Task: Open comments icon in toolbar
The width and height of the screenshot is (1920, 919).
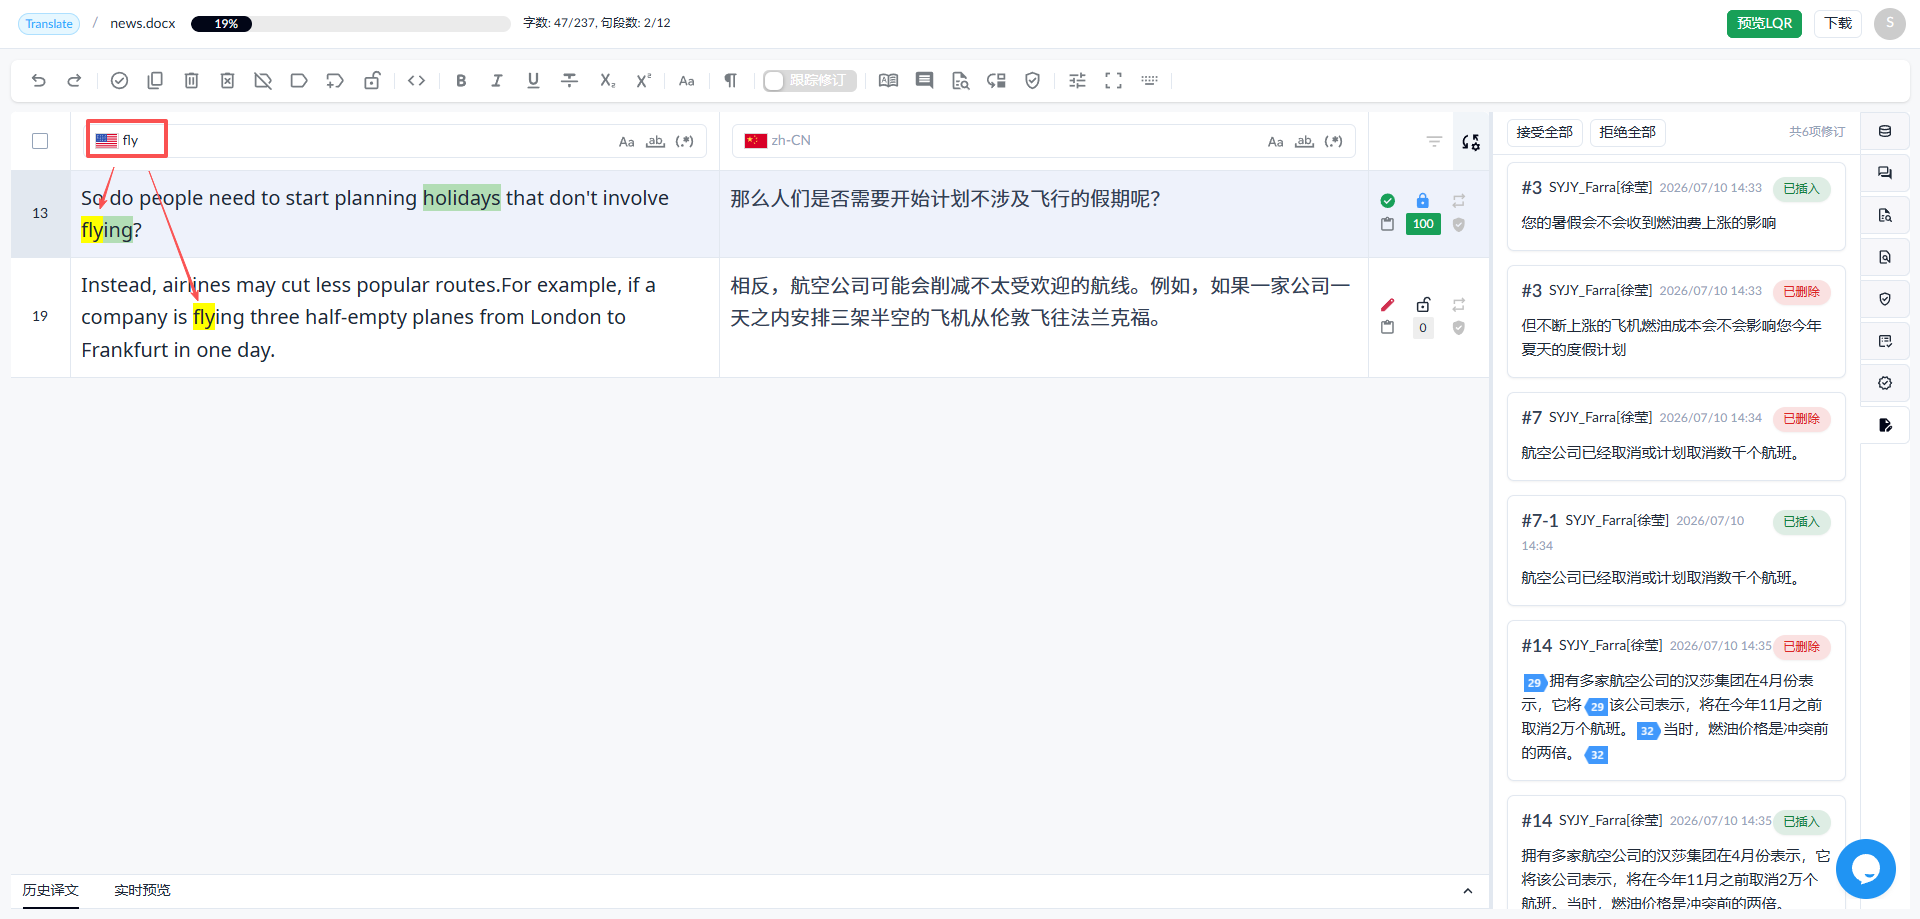Action: [x=924, y=81]
